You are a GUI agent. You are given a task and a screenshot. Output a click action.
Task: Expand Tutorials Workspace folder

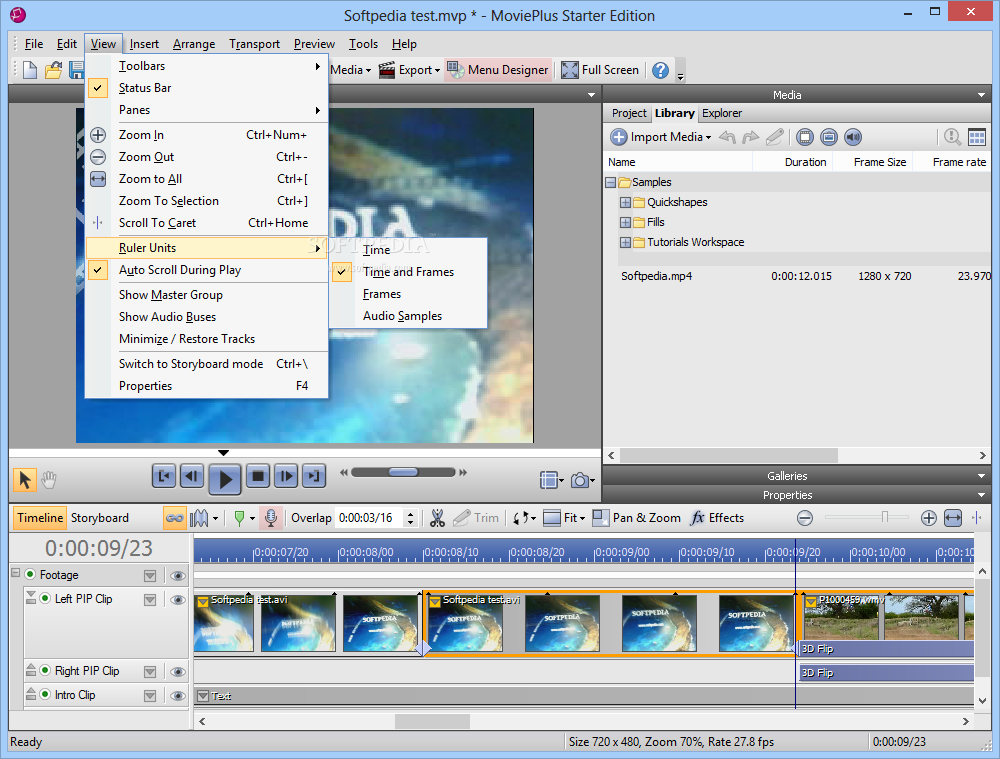[625, 242]
